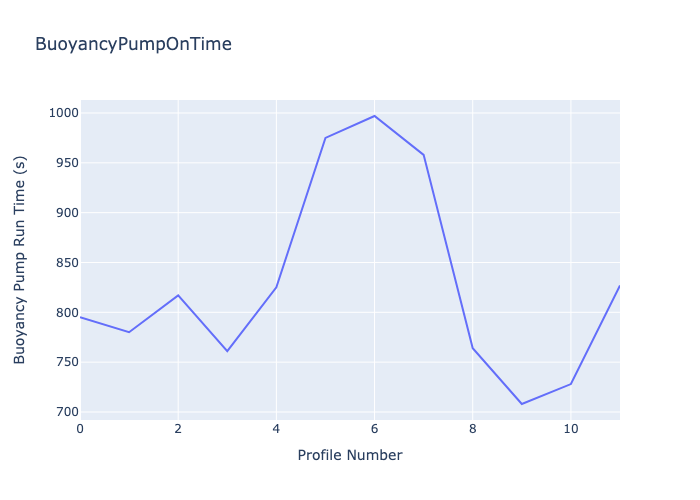The image size is (700, 500).
Task: Click the line vertex at profile 2
Action: (178, 295)
